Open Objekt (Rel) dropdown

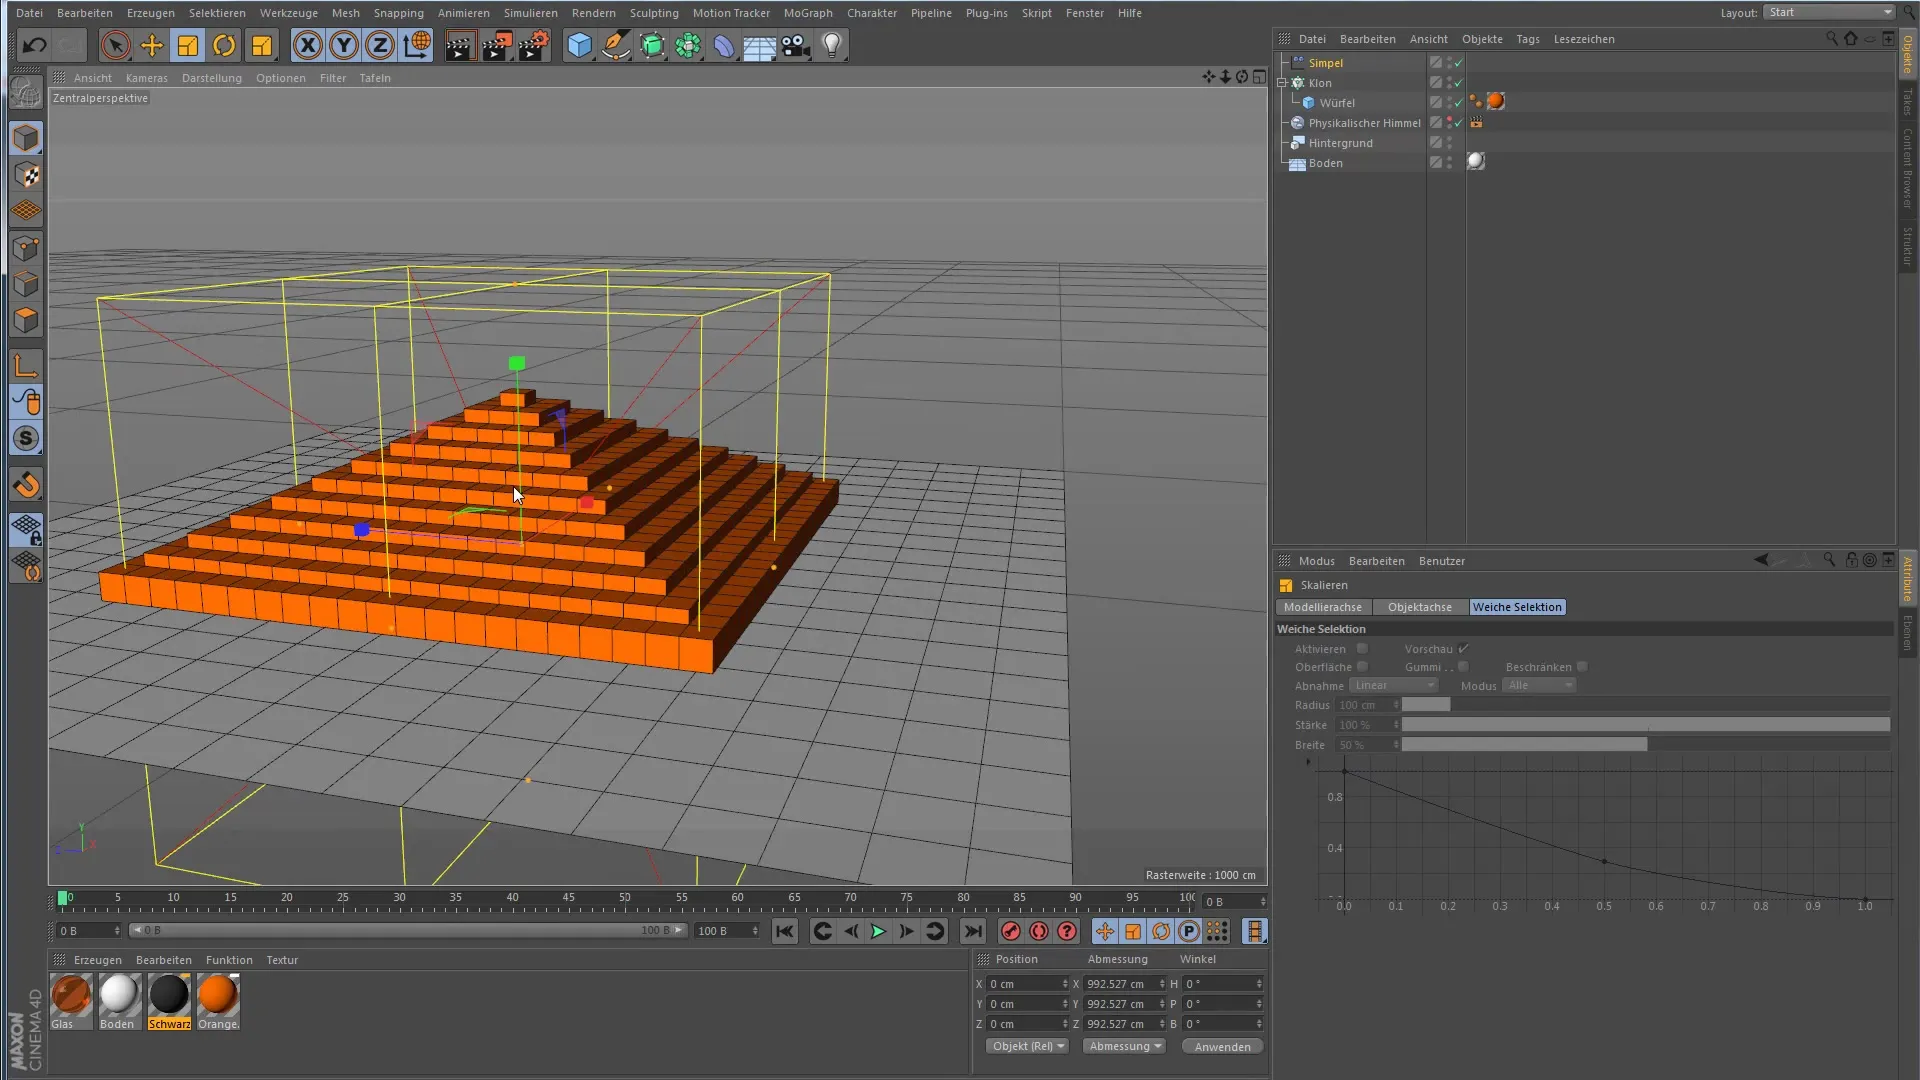(x=1027, y=1046)
